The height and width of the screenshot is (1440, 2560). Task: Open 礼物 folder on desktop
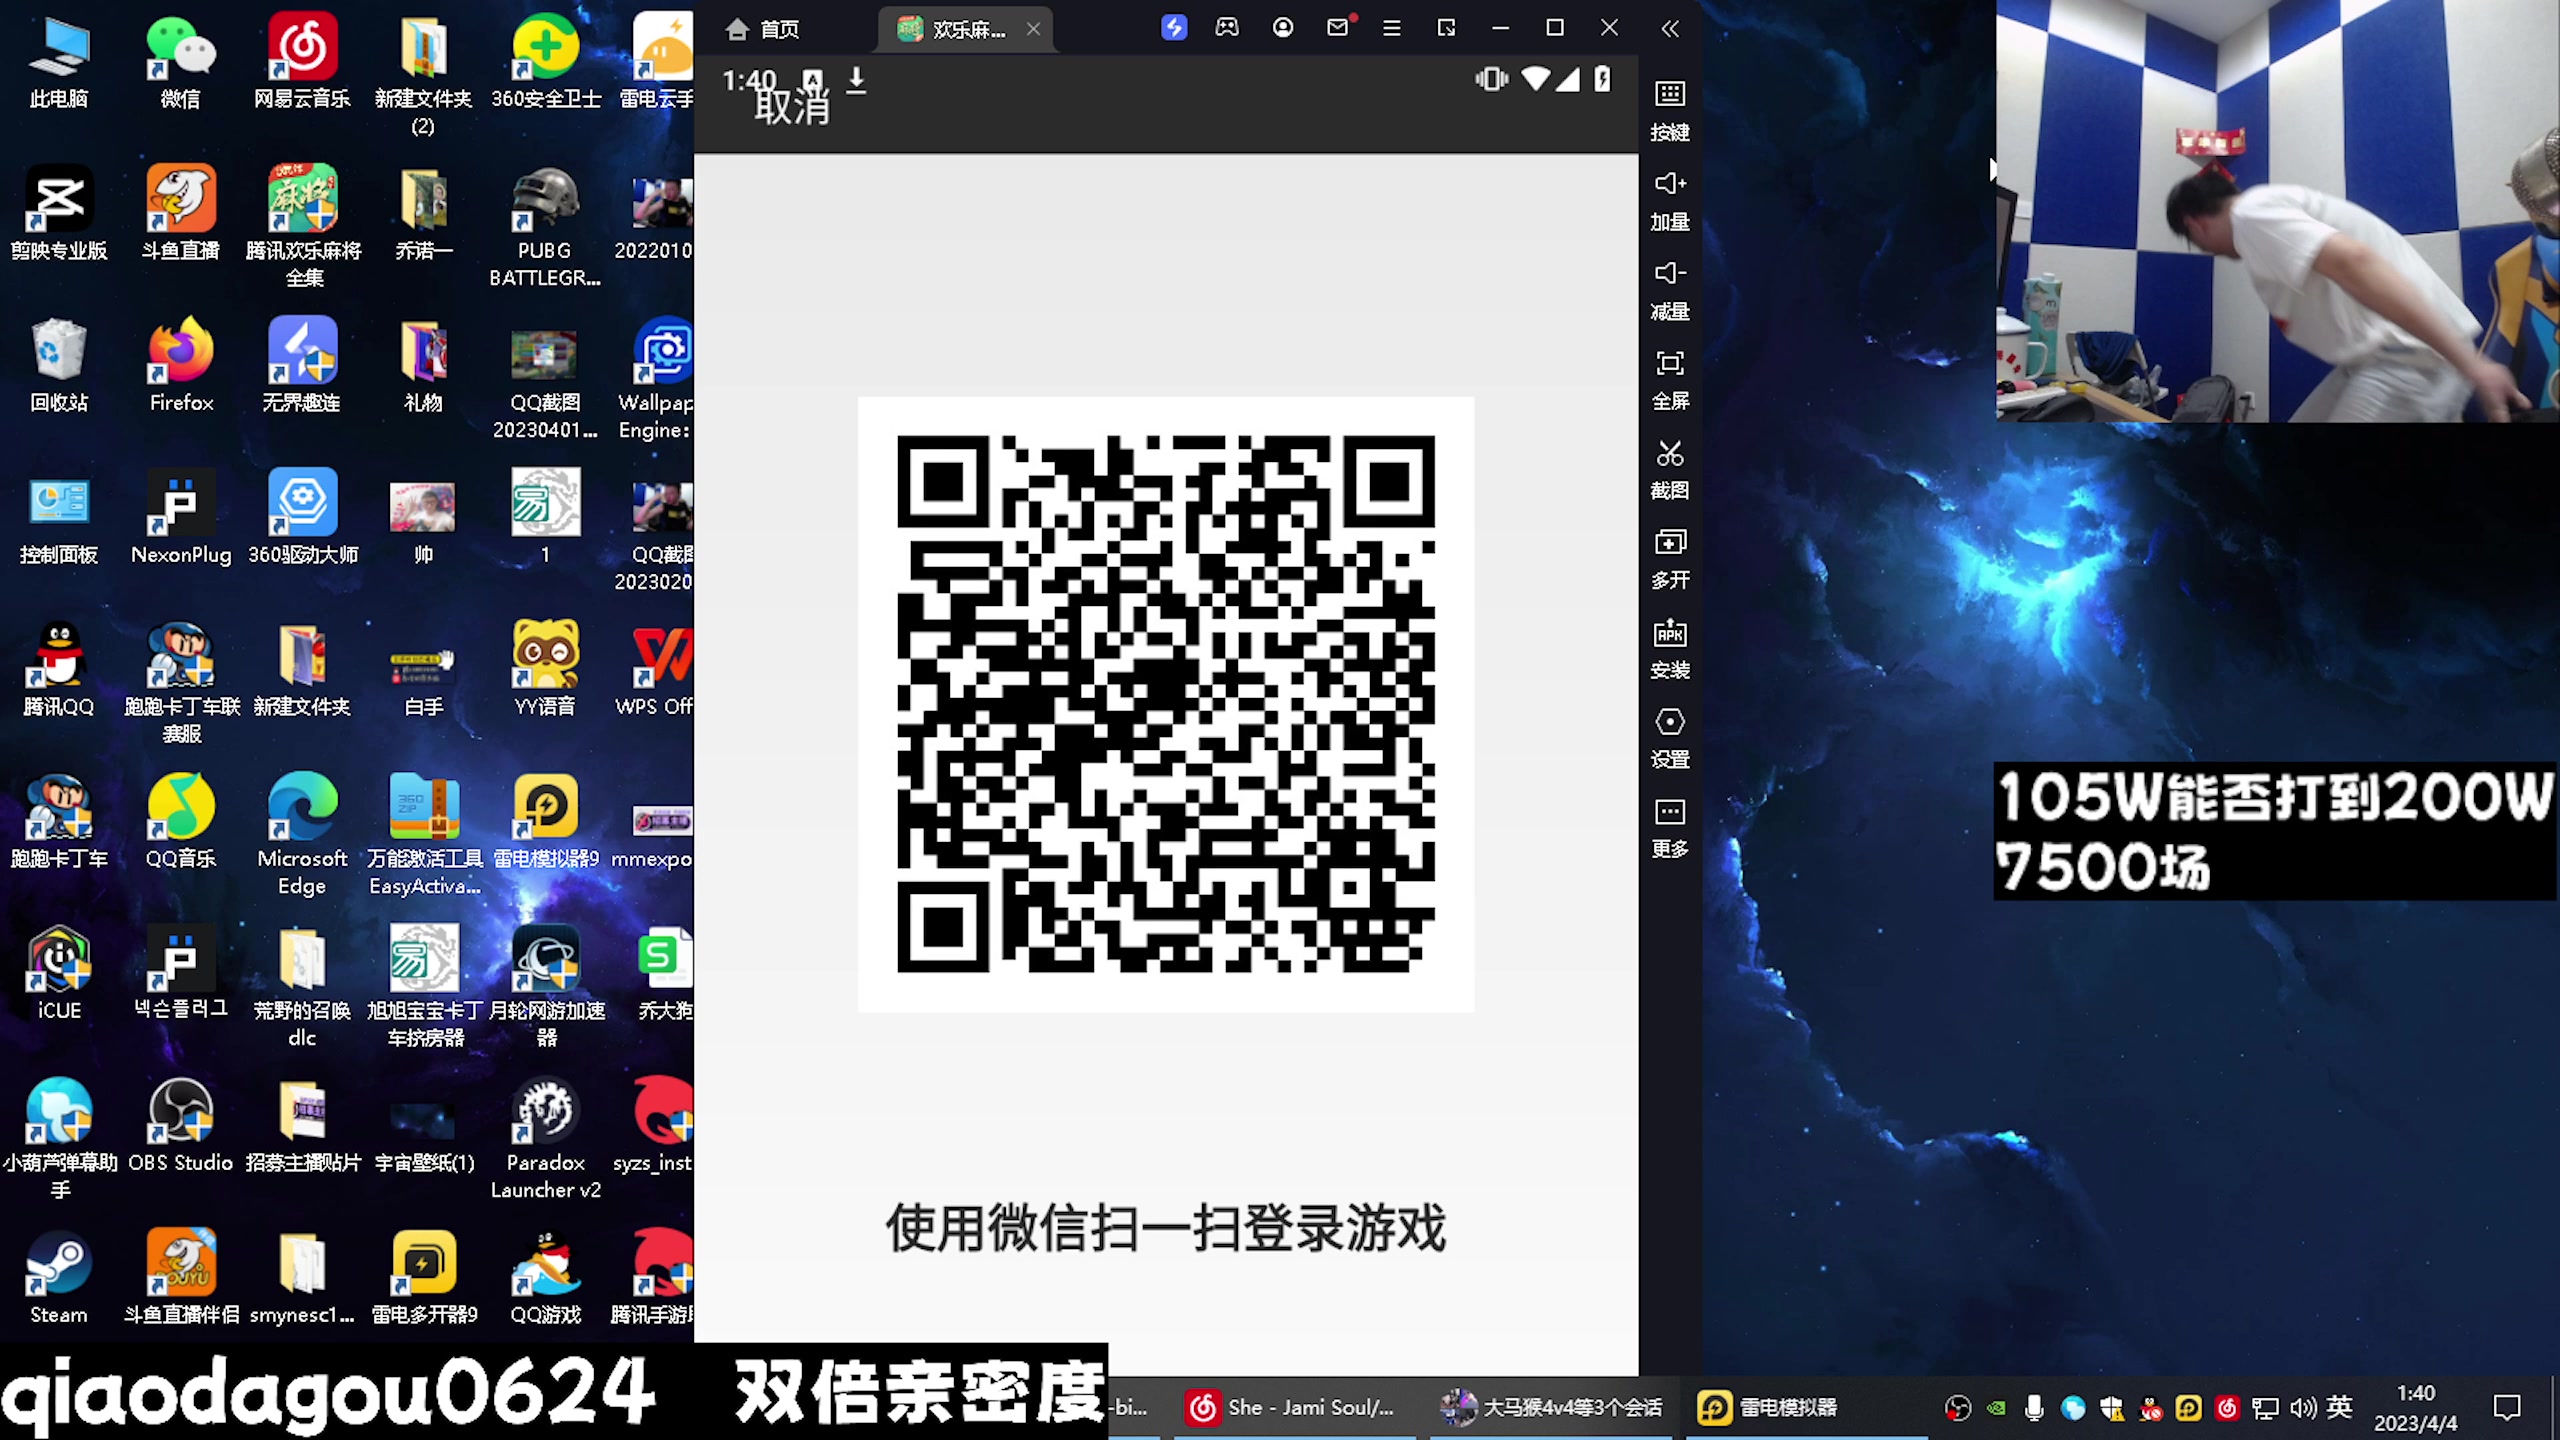[x=423, y=366]
